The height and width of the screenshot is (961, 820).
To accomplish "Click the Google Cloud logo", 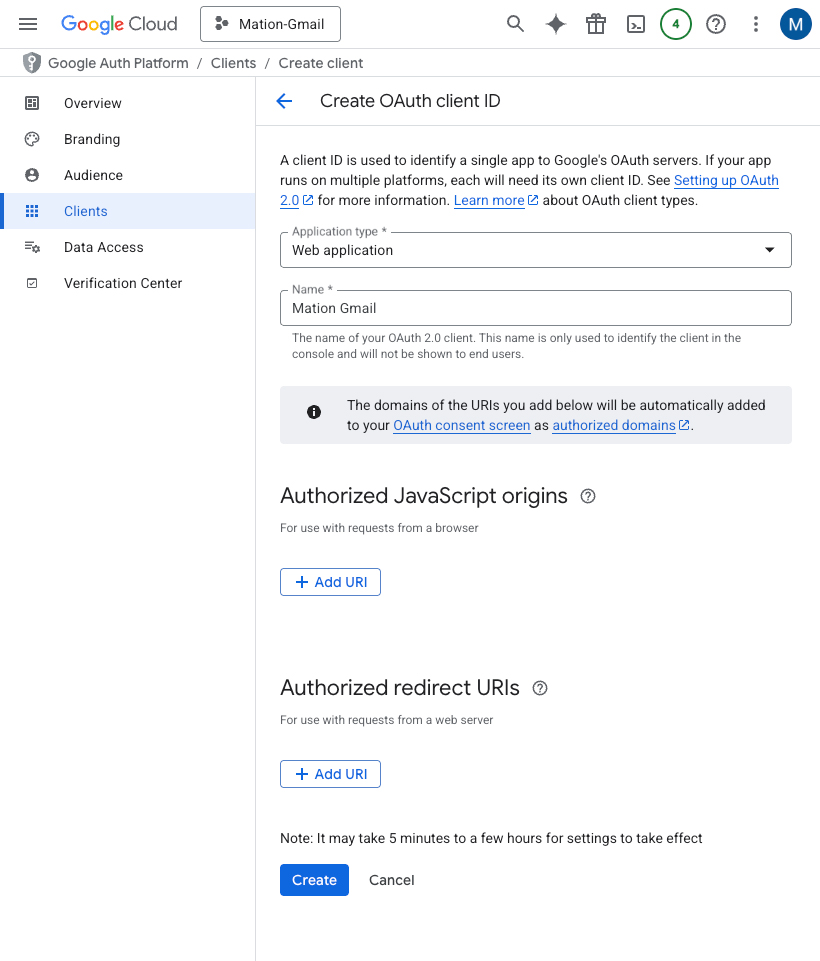I will (x=119, y=24).
